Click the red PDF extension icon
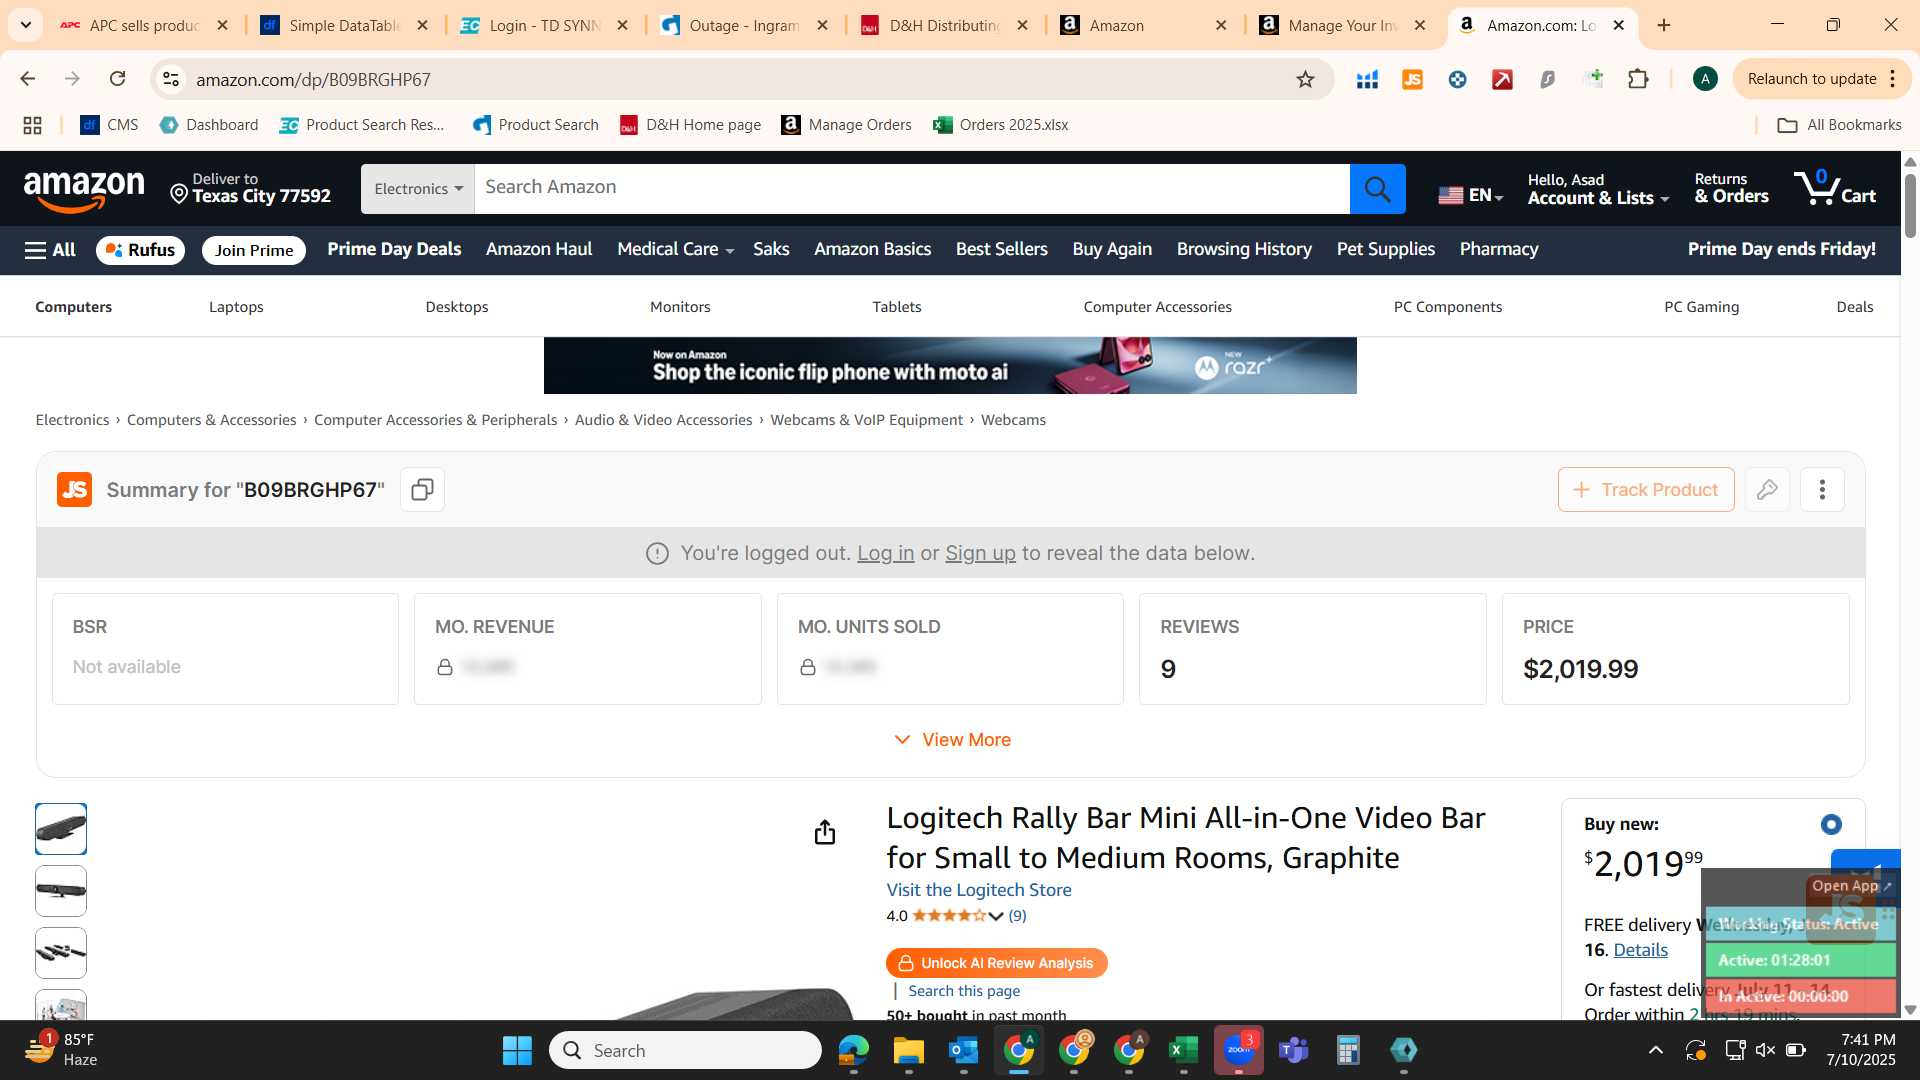 point(1502,79)
